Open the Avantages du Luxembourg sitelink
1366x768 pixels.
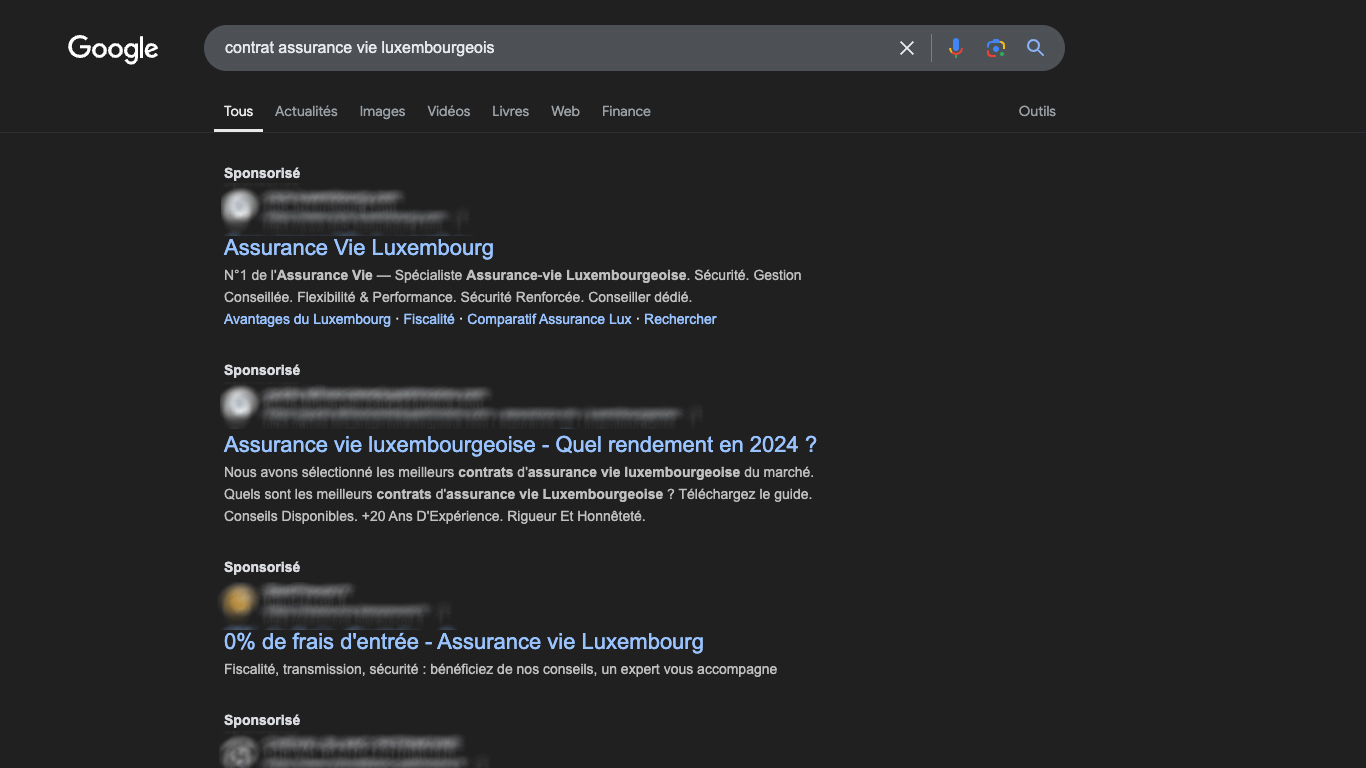point(307,319)
